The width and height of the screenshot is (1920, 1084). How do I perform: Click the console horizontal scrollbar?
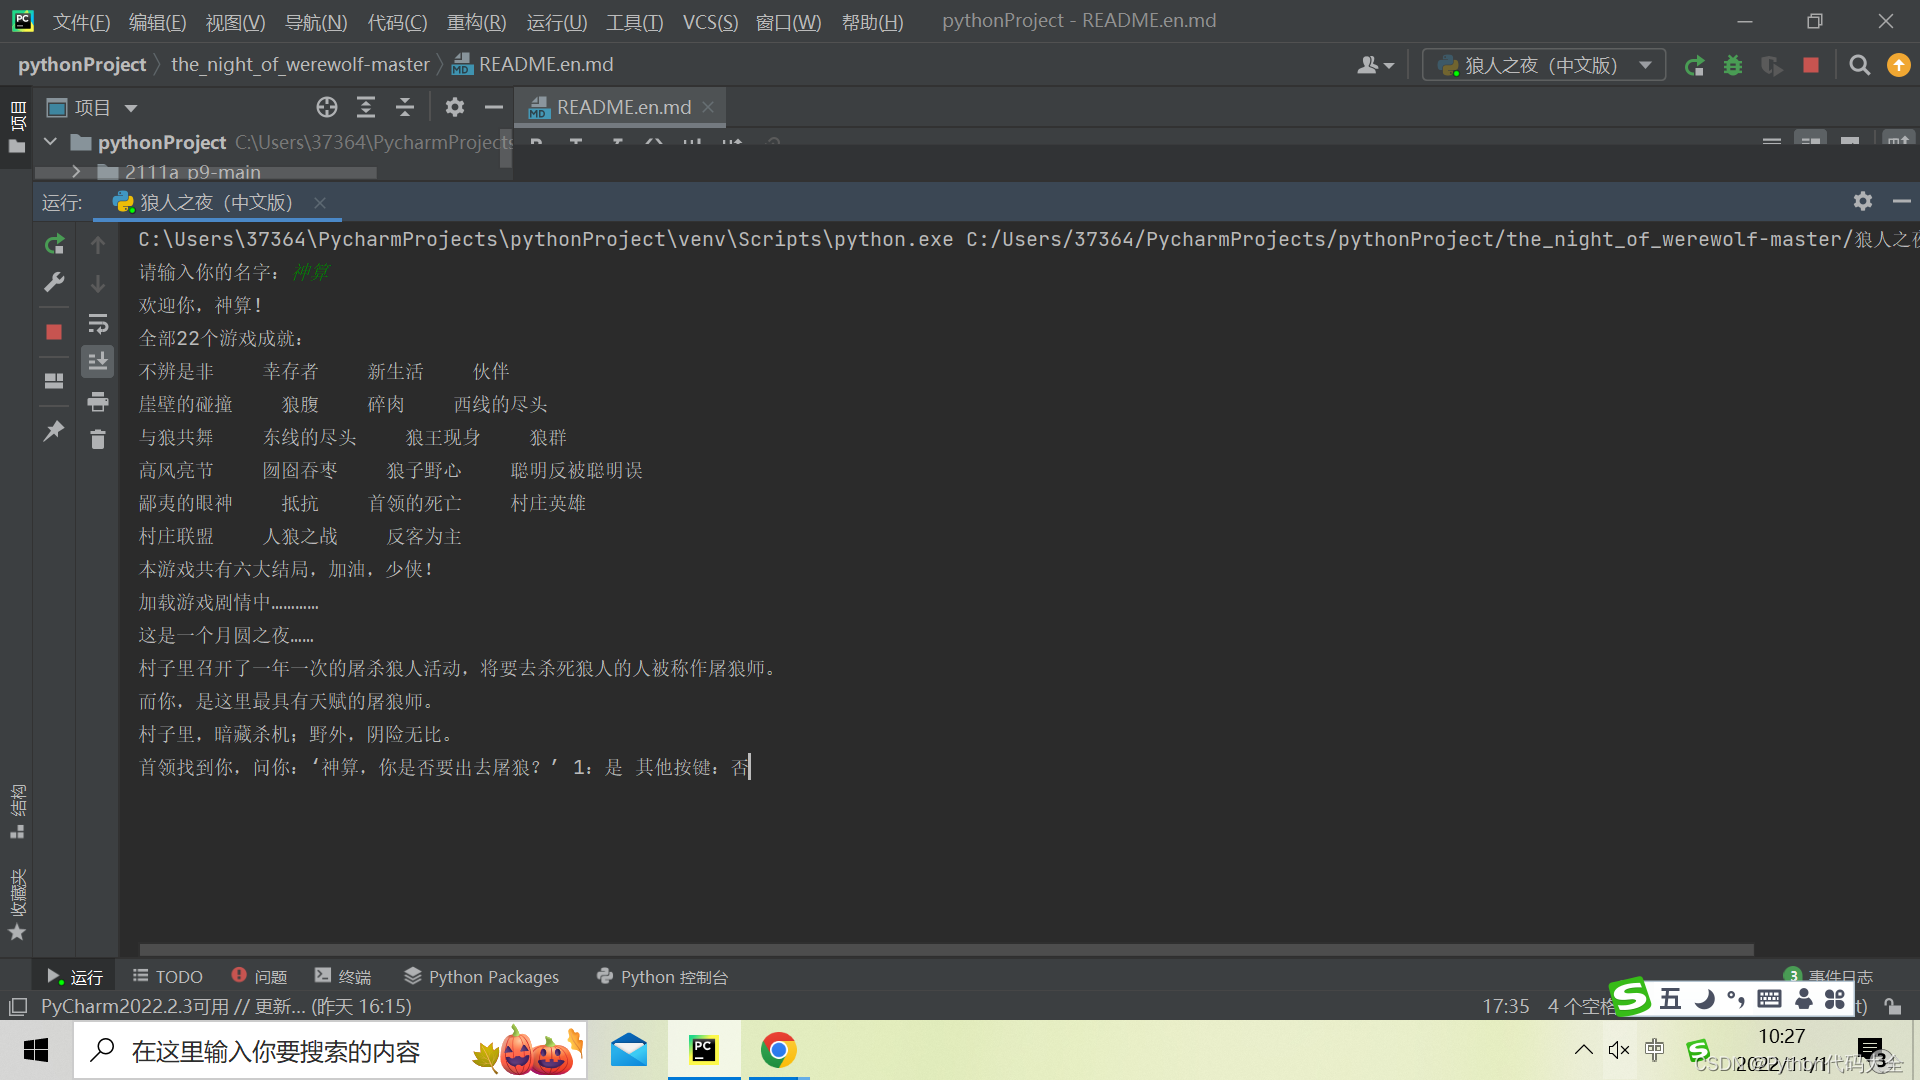(x=946, y=950)
